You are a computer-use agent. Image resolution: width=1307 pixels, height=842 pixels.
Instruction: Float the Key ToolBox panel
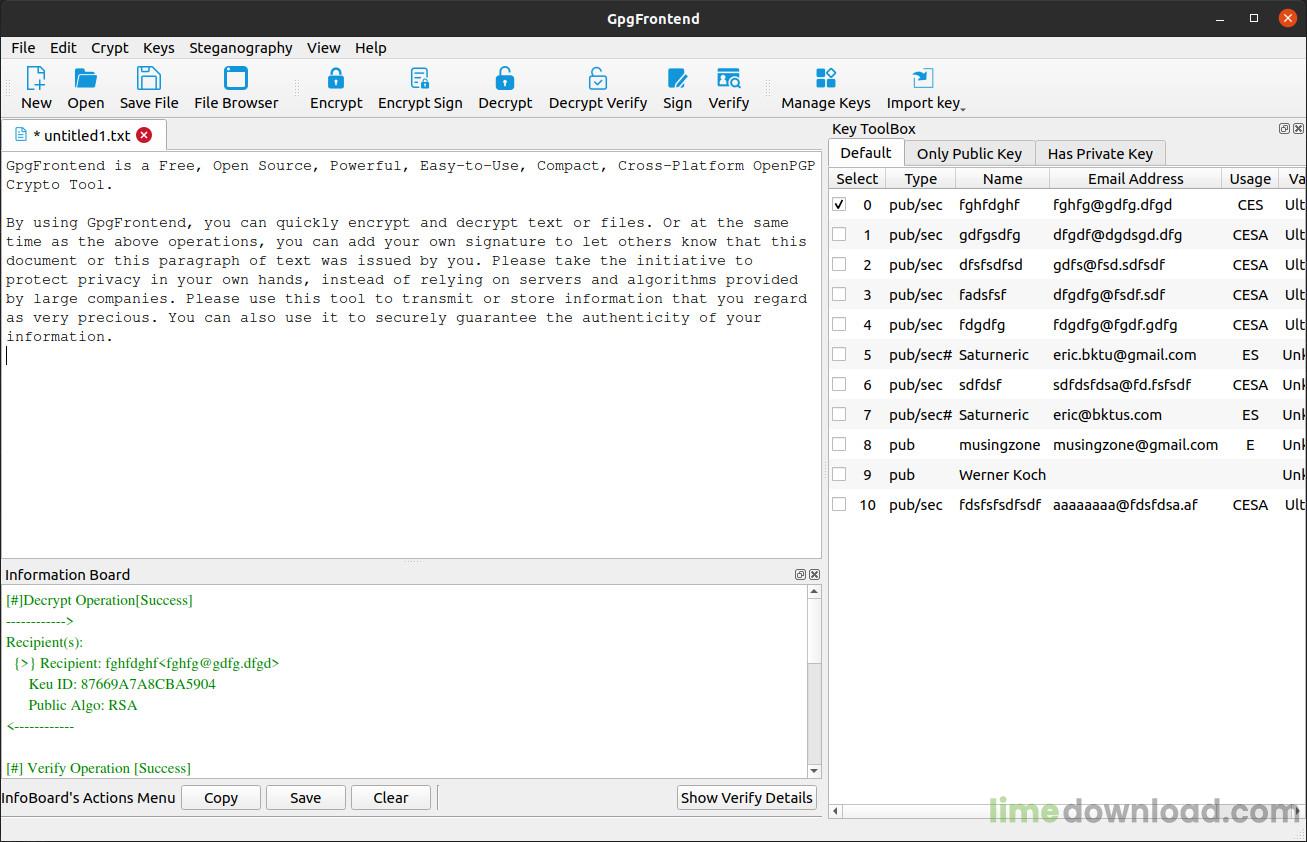coord(1285,129)
